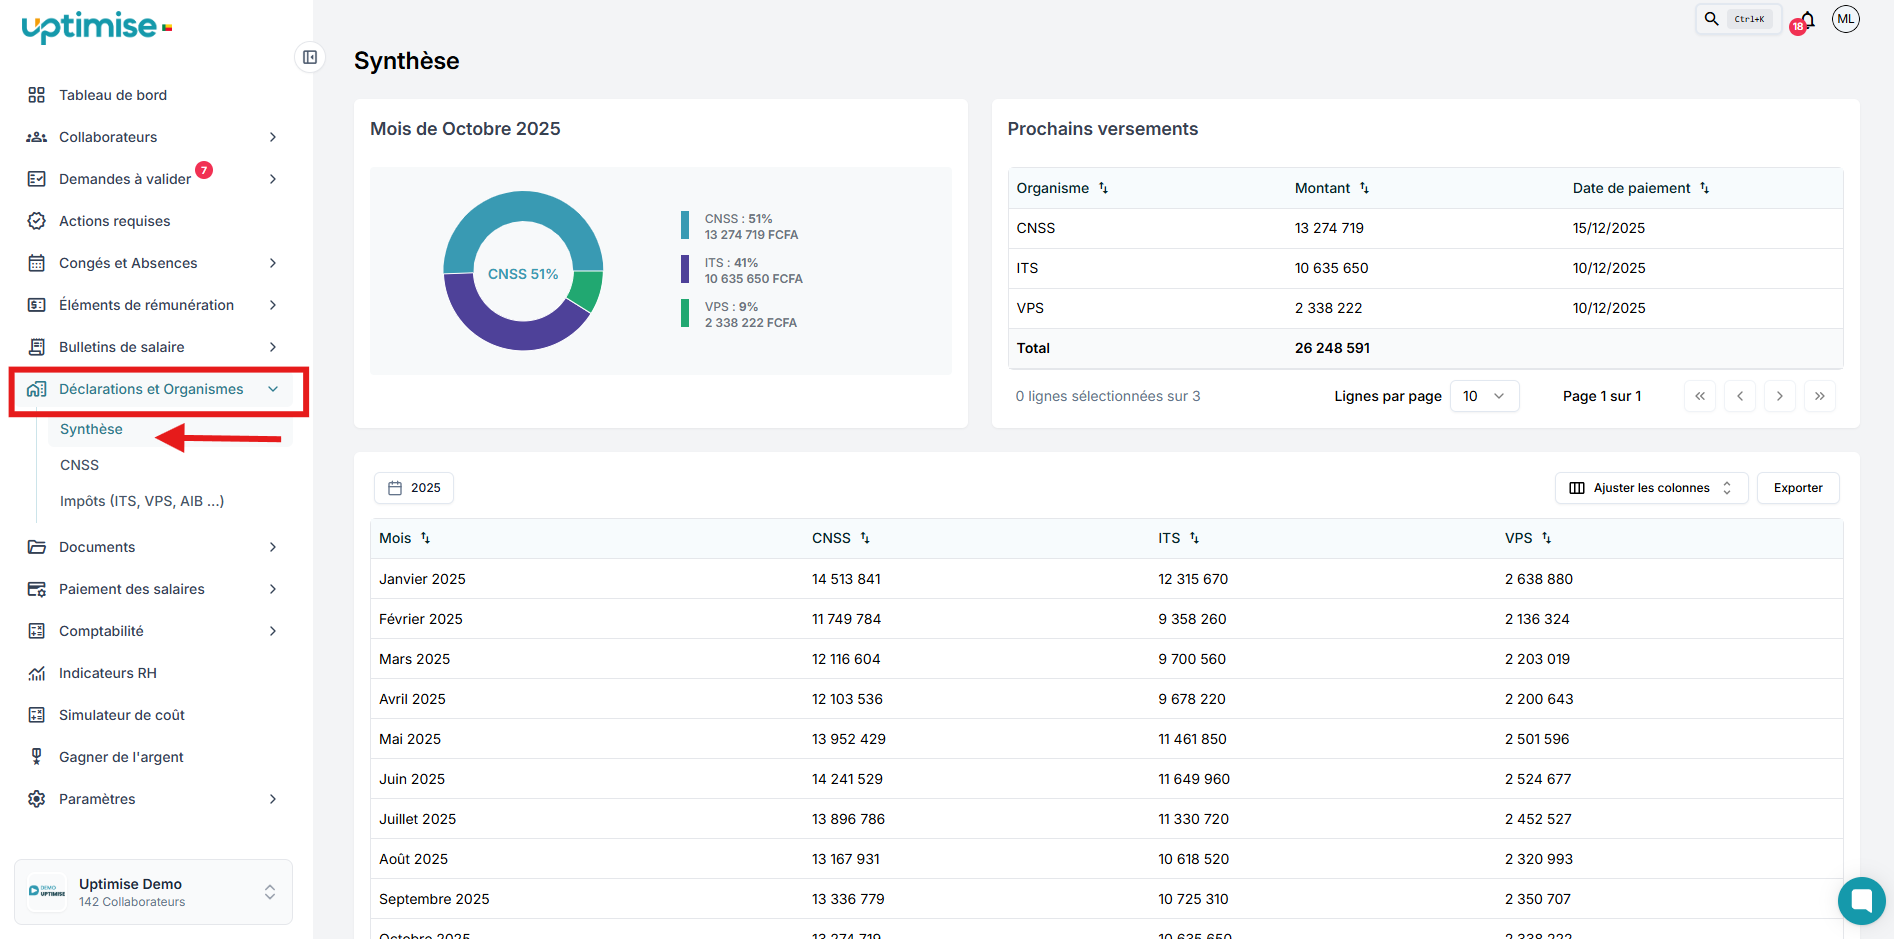This screenshot has height=939, width=1894.
Task: Sort by Date de paiement icon
Action: click(x=1704, y=188)
